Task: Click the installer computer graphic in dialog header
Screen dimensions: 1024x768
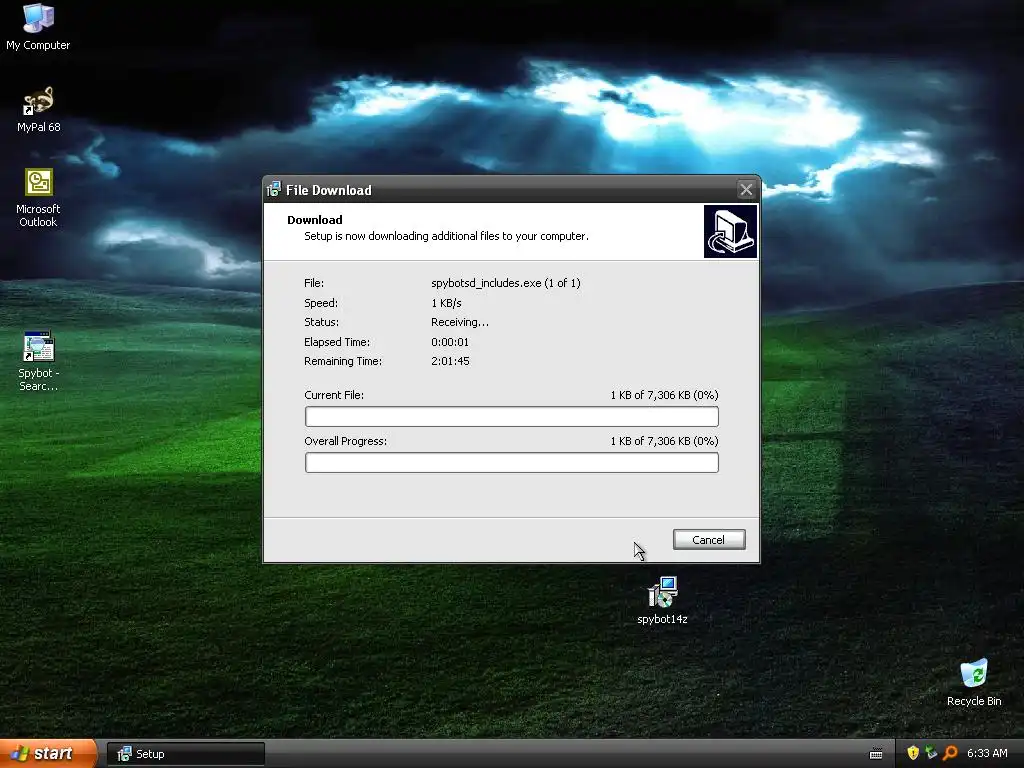Action: [730, 232]
